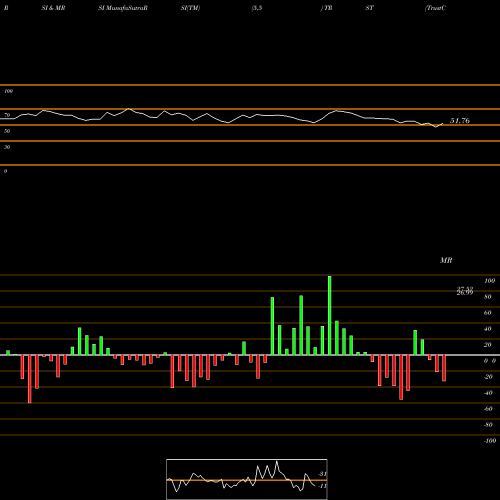The height and width of the screenshot is (500, 500).
Task: Click the MR axis label 80
Action: coord(488,297)
